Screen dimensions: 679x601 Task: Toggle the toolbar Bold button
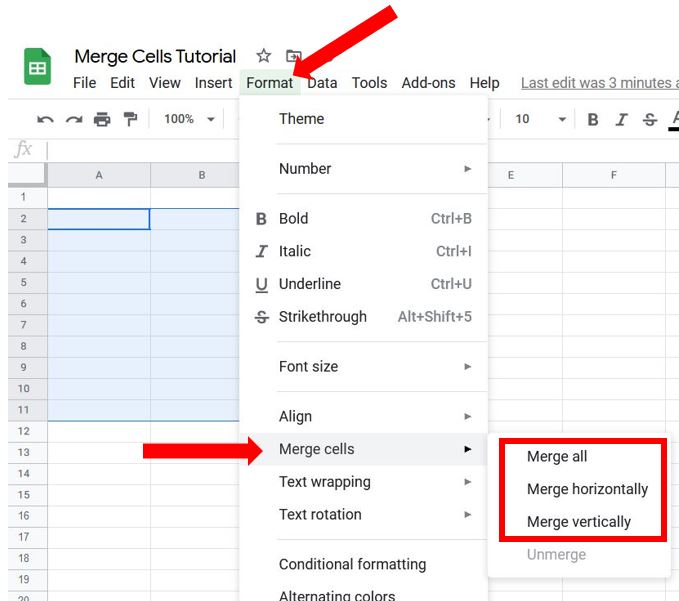[593, 119]
